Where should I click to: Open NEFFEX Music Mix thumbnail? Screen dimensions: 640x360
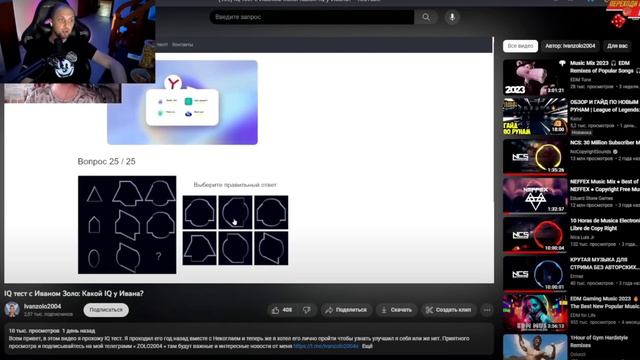[535, 195]
